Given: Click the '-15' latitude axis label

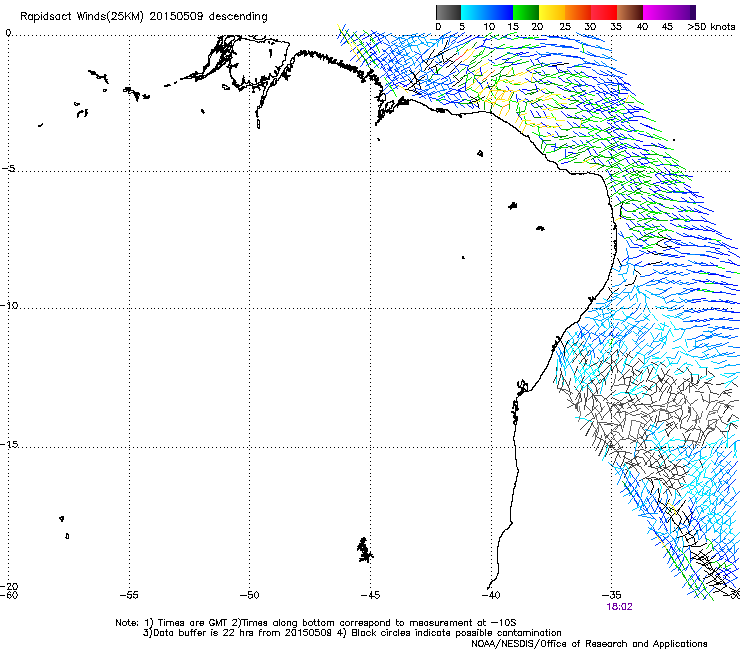Looking at the screenshot, I should (x=9, y=444).
